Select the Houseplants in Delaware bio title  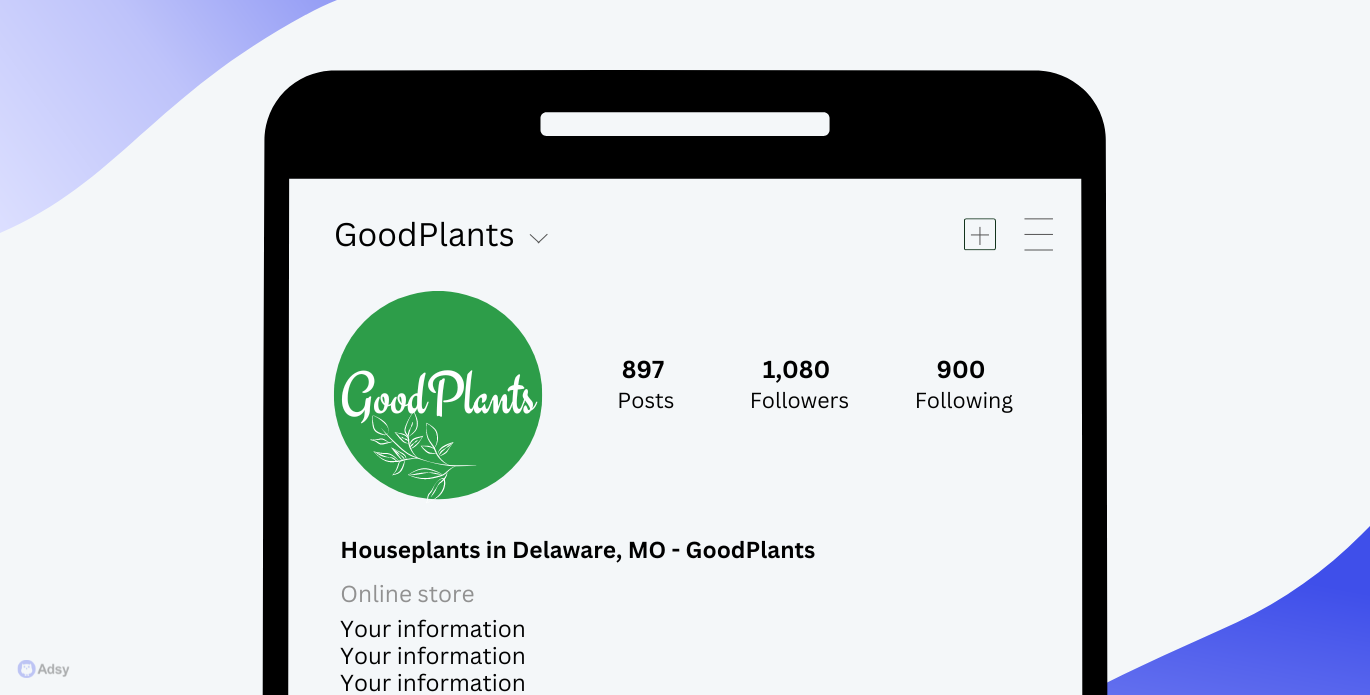(x=578, y=550)
